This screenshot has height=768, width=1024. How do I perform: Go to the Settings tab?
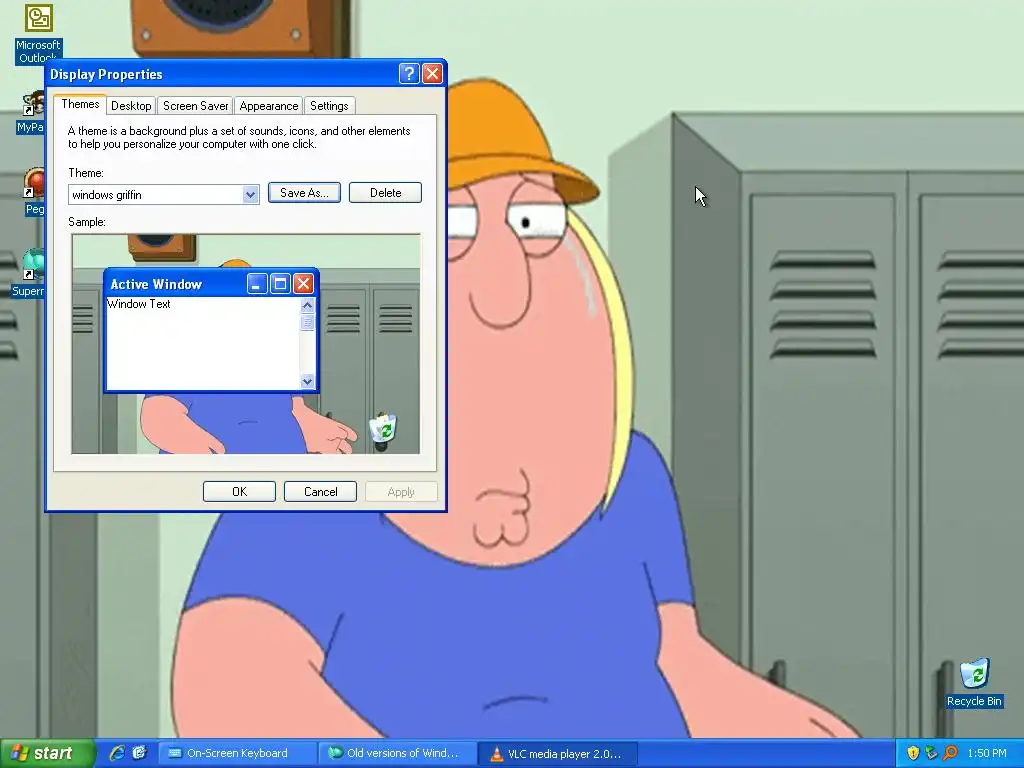tap(329, 106)
